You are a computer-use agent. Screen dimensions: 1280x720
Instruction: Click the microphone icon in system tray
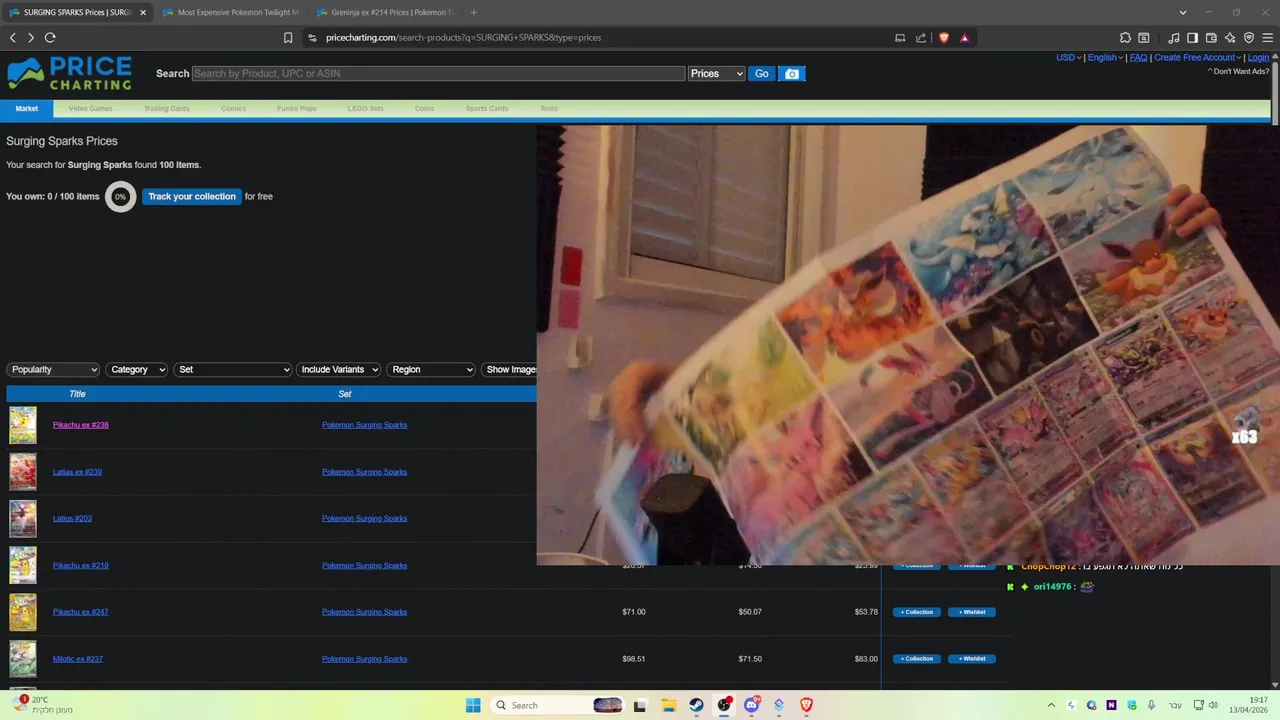point(1151,705)
